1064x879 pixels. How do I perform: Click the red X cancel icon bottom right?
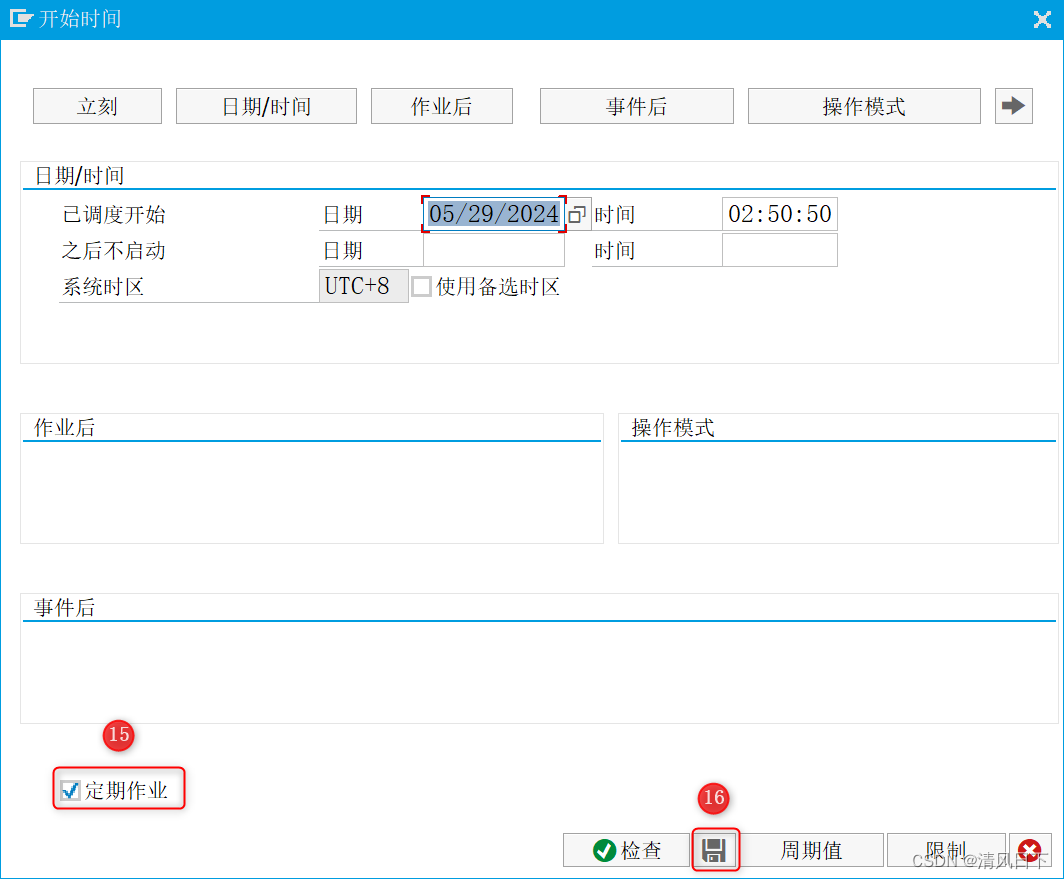1029,849
